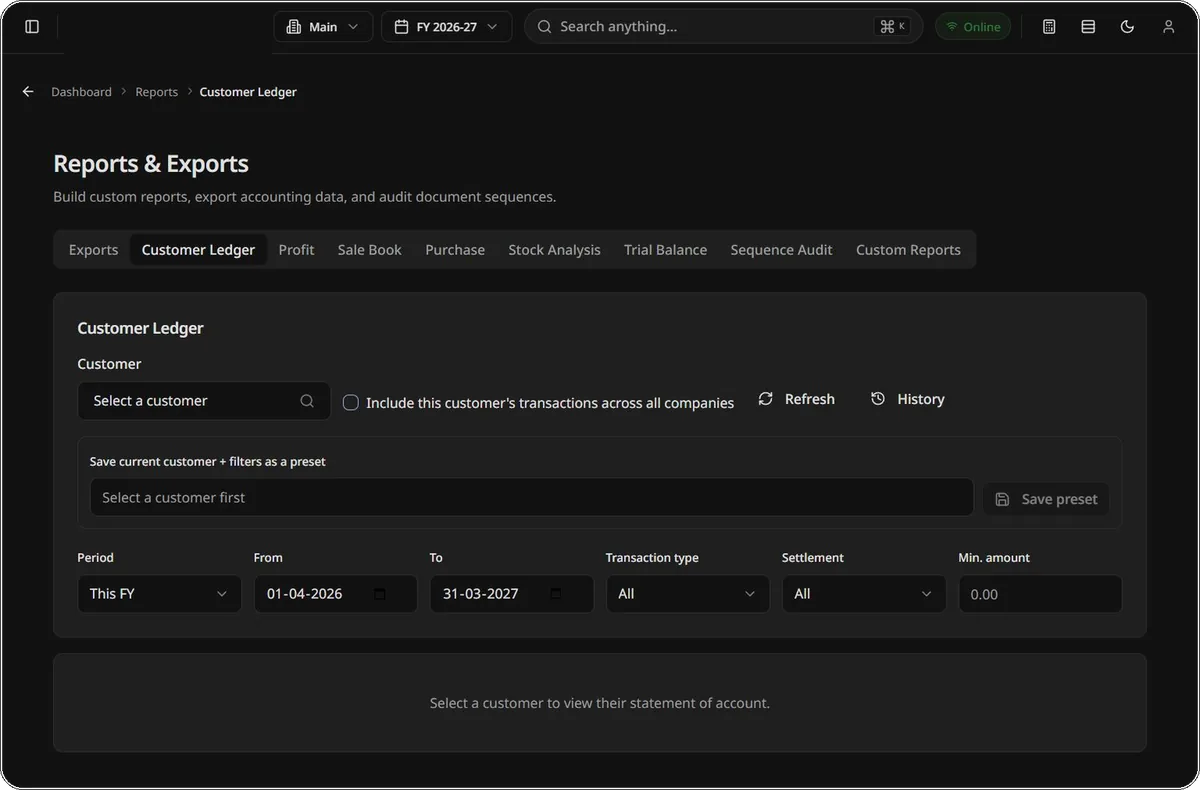The image size is (1200, 790).
Task: Follow the Reports breadcrumb link
Action: pyautogui.click(x=157, y=92)
